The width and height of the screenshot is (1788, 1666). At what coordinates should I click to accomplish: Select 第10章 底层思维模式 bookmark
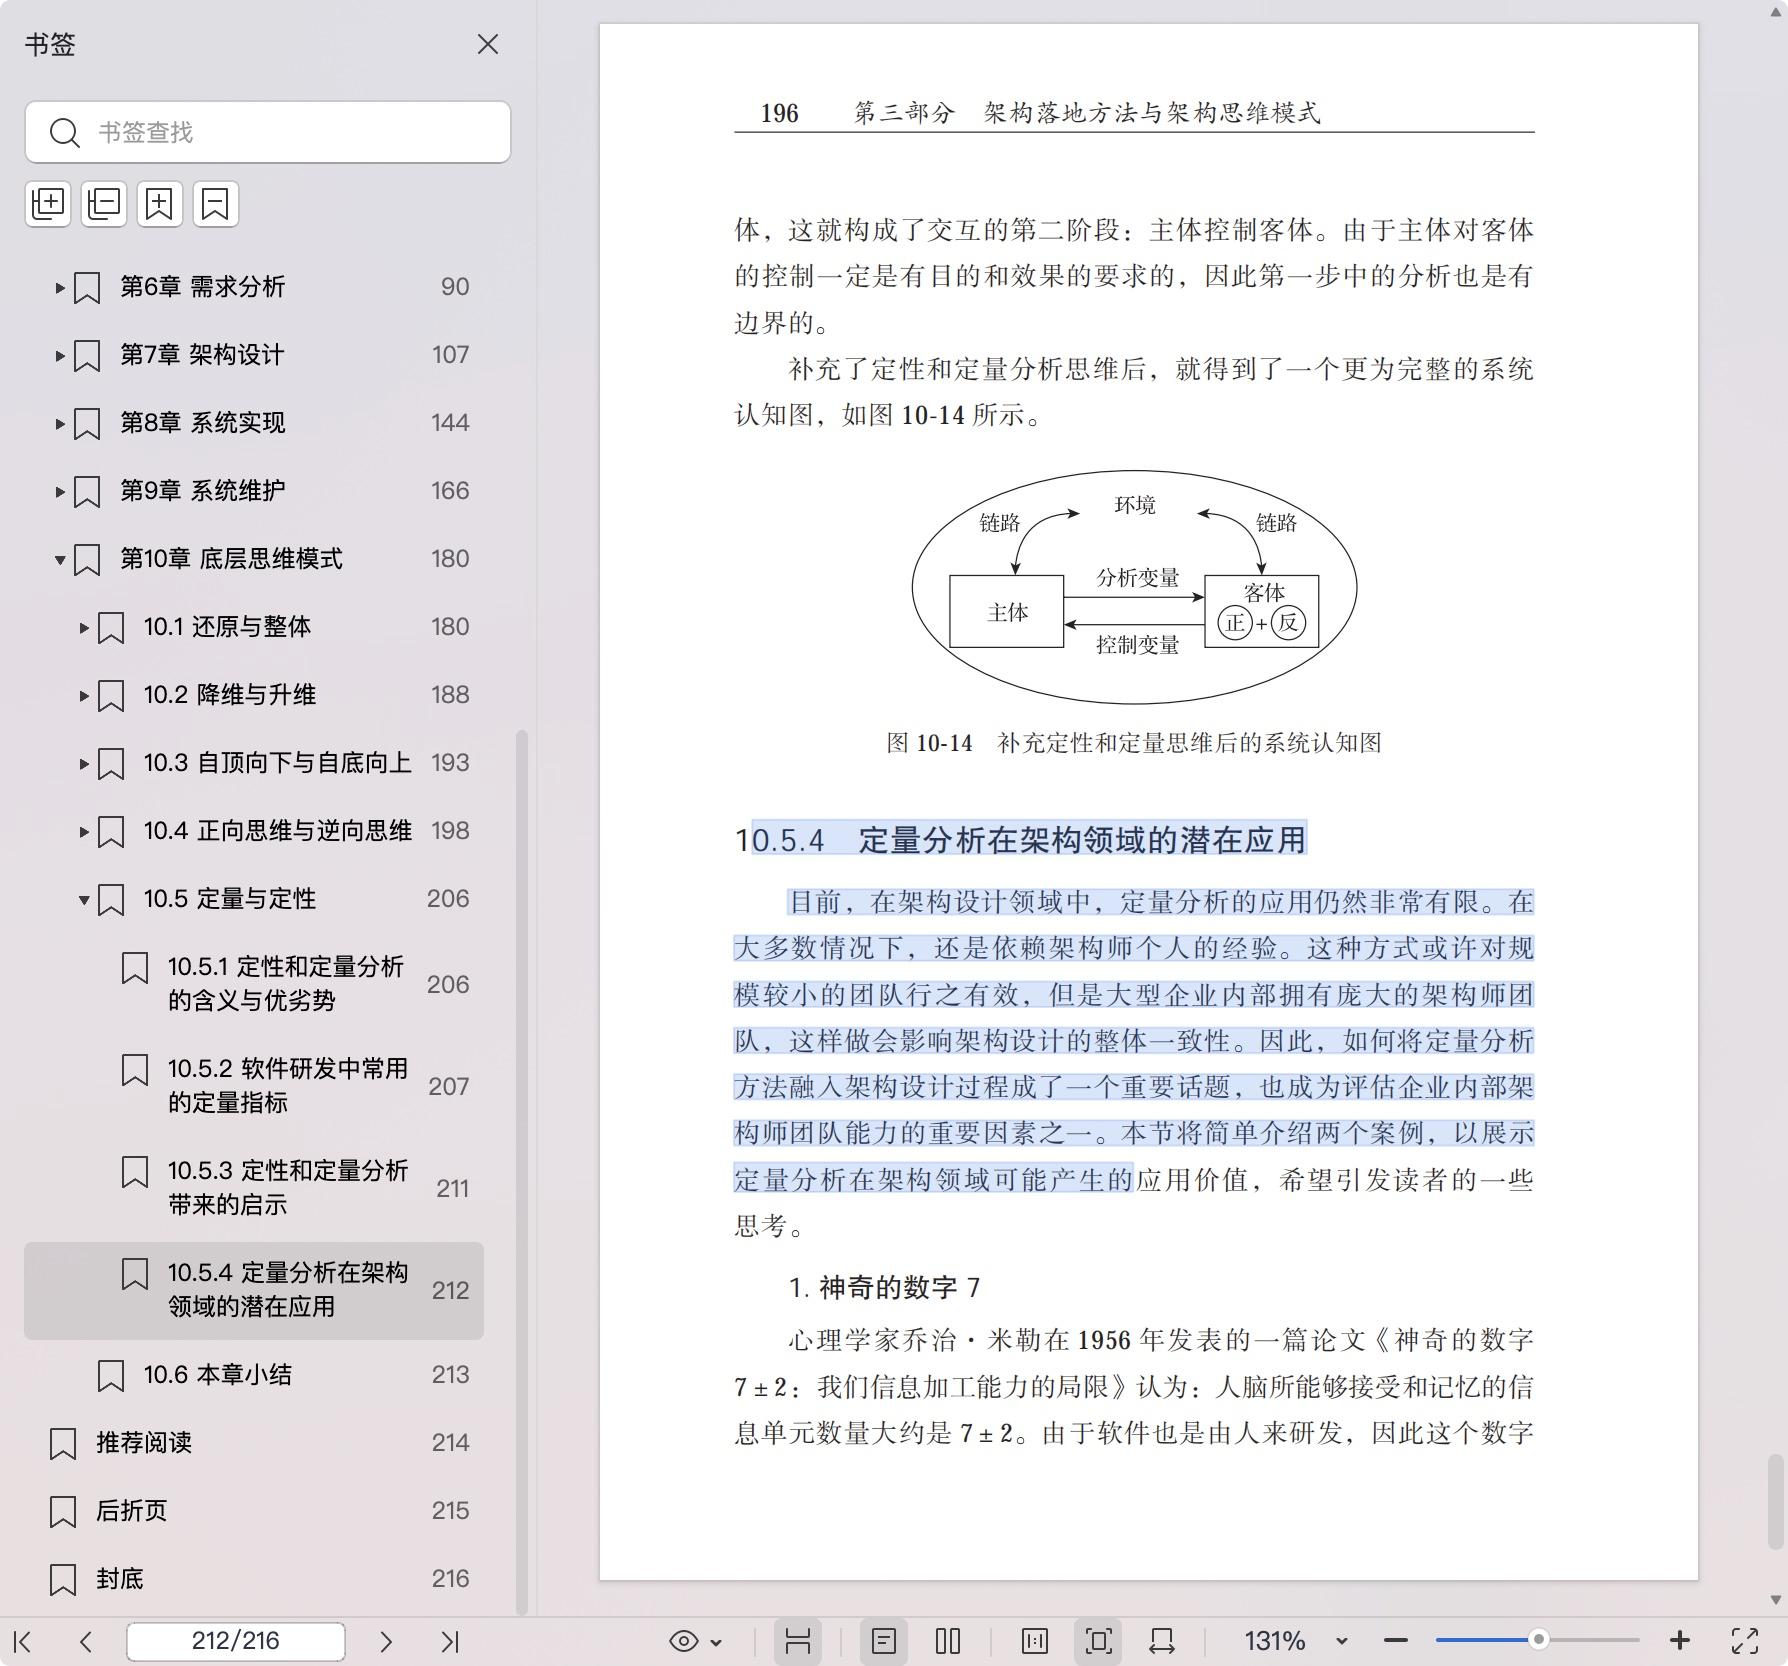click(231, 559)
